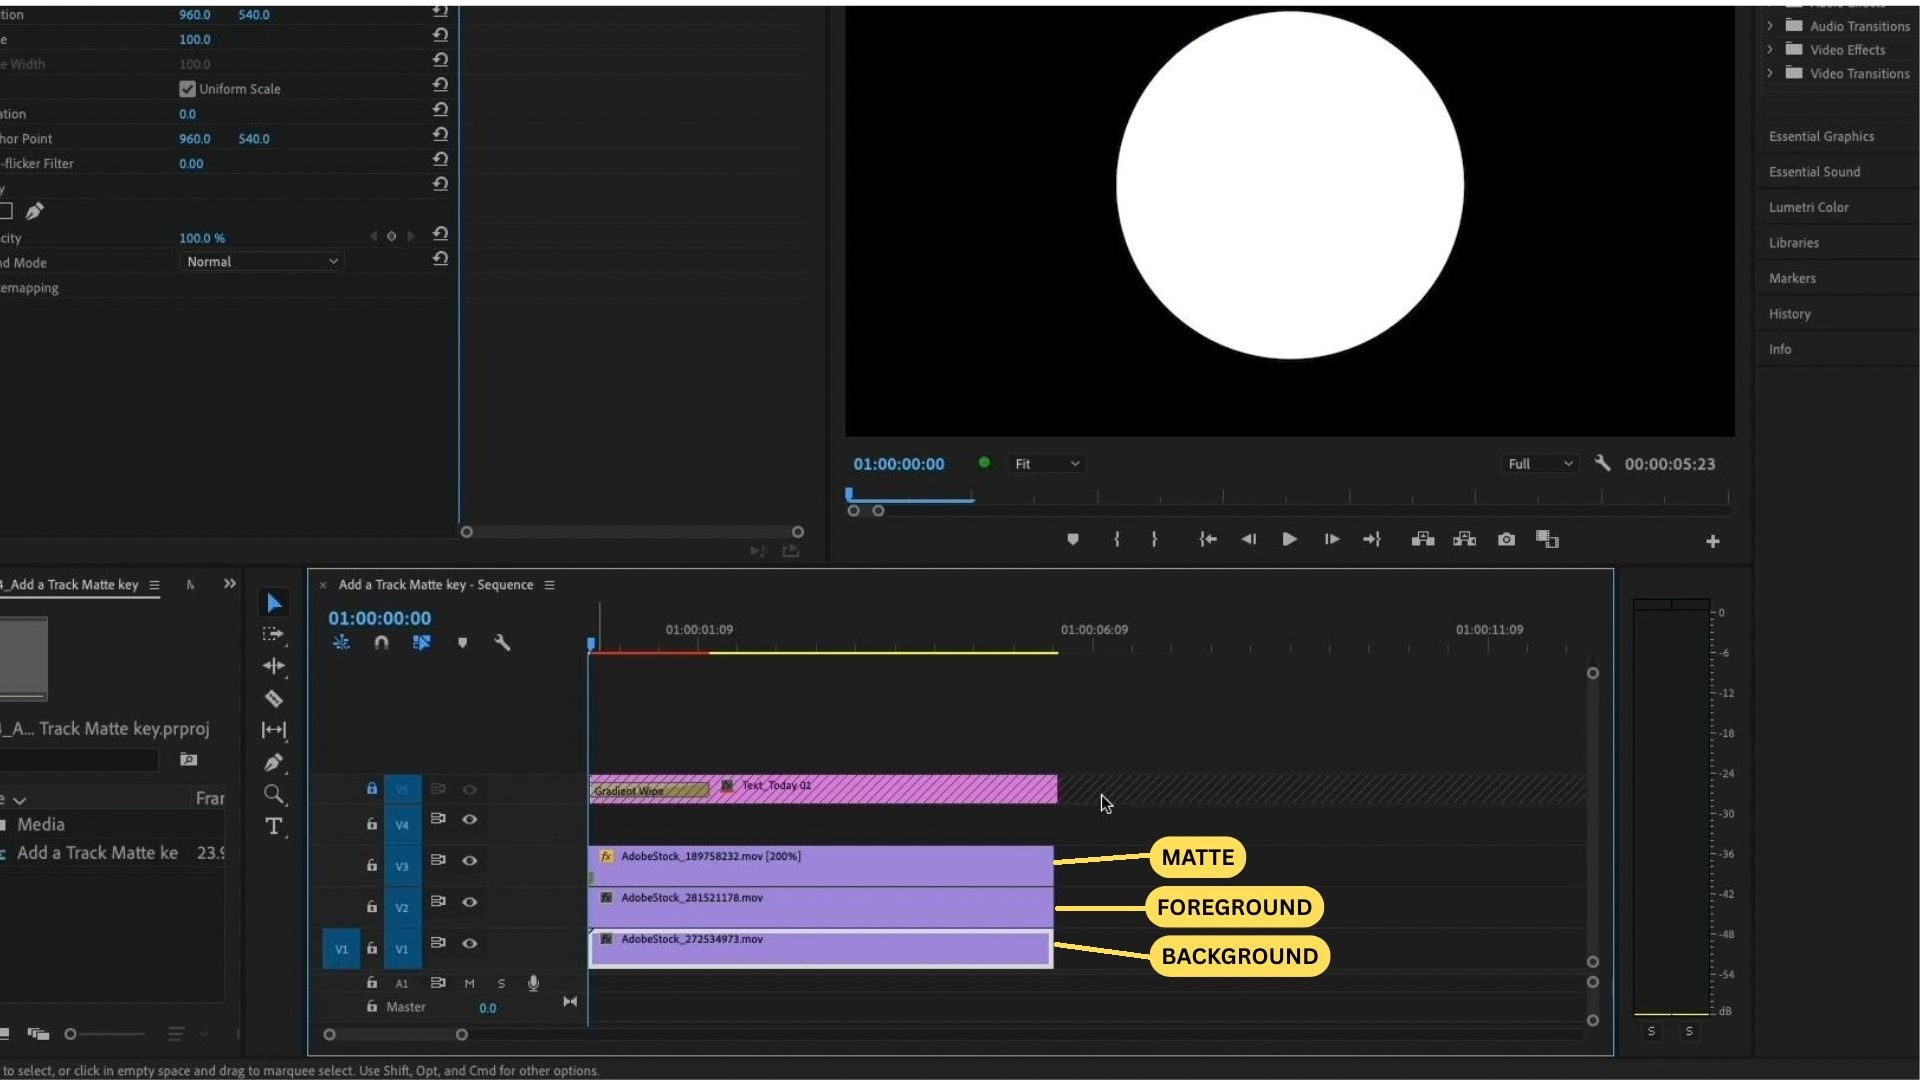Select the Track Select Forward tool

273,635
